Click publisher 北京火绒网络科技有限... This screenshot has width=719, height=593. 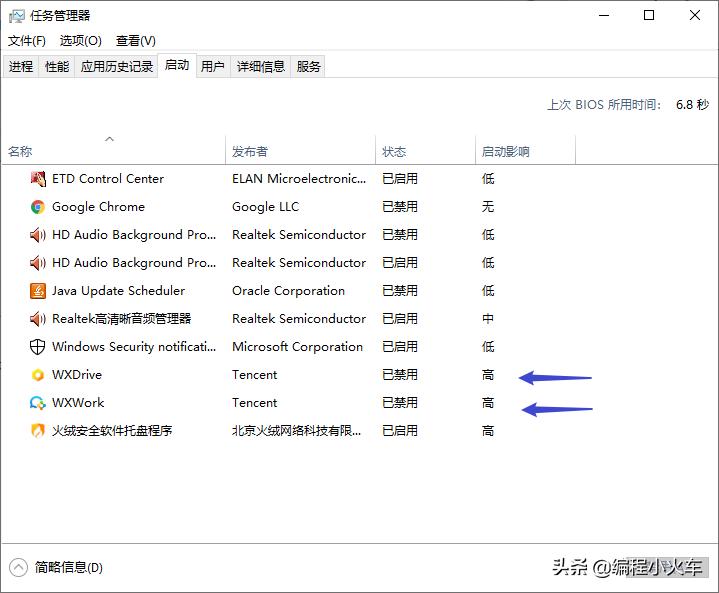click(x=296, y=431)
